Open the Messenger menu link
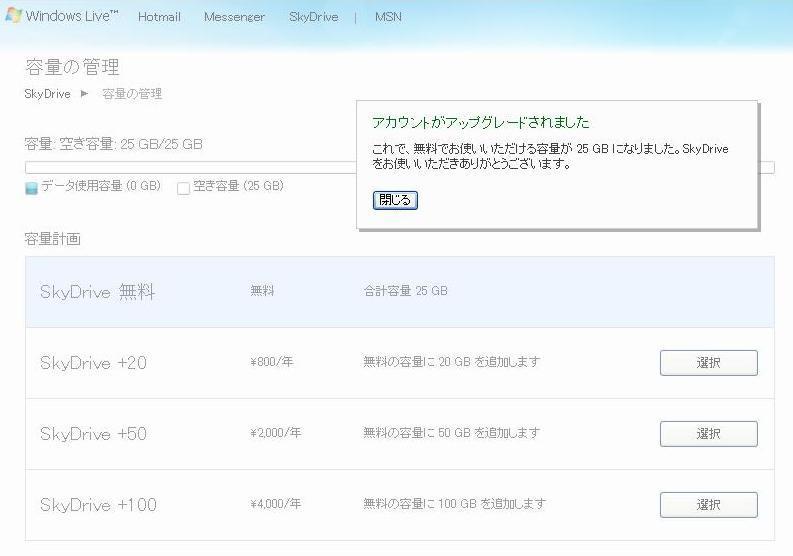This screenshot has height=556, width=793. point(234,17)
